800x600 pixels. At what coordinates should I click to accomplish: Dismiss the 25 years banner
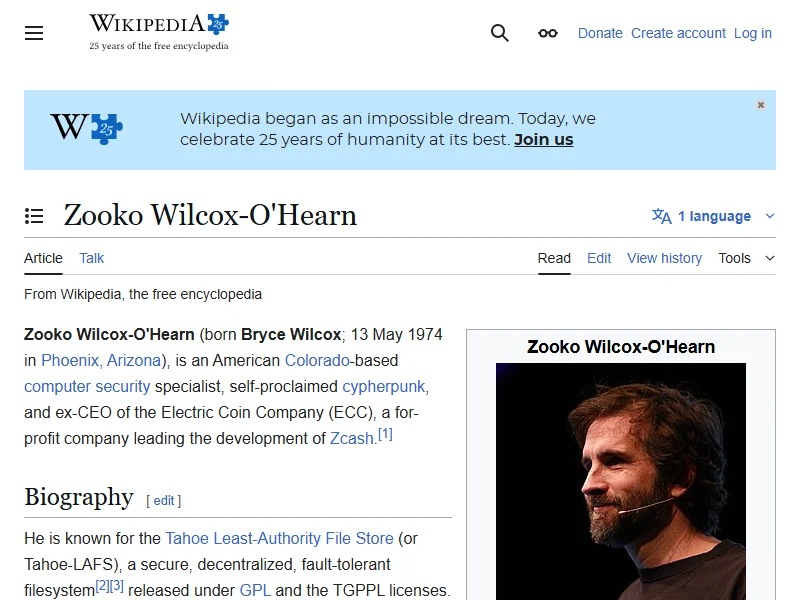761,105
